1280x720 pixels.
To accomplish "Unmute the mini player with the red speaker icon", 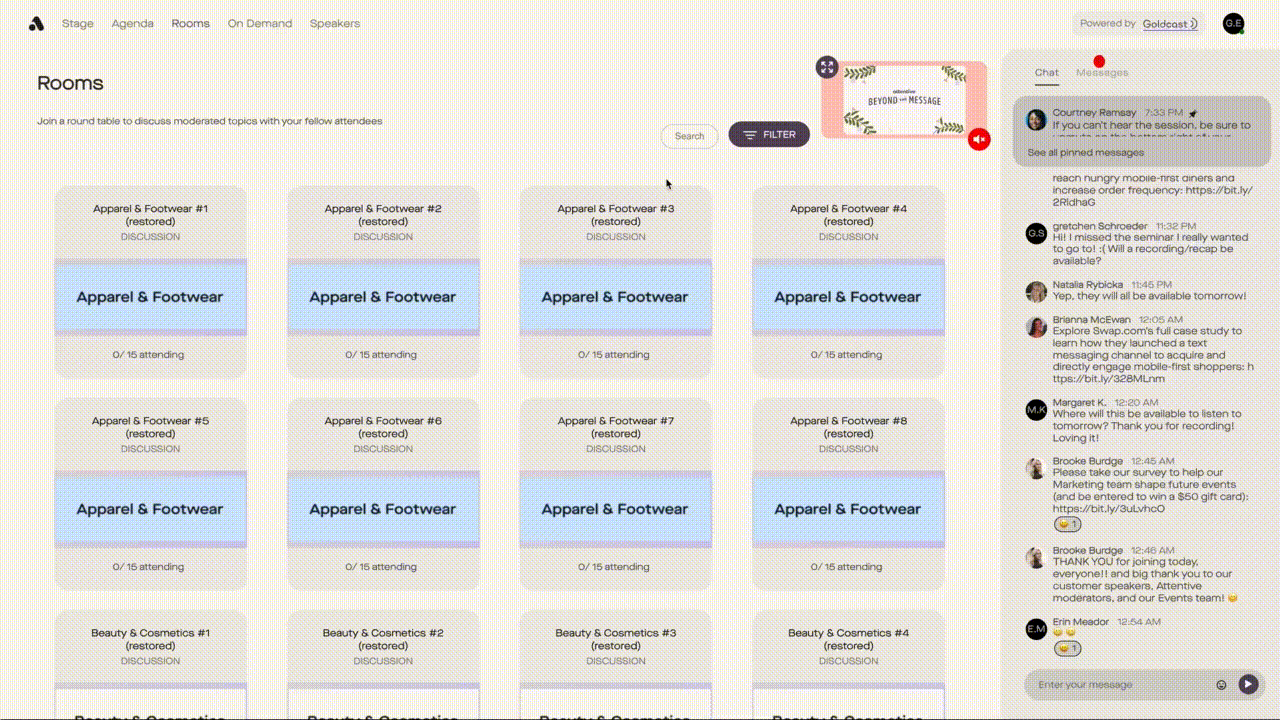I will [x=979, y=140].
